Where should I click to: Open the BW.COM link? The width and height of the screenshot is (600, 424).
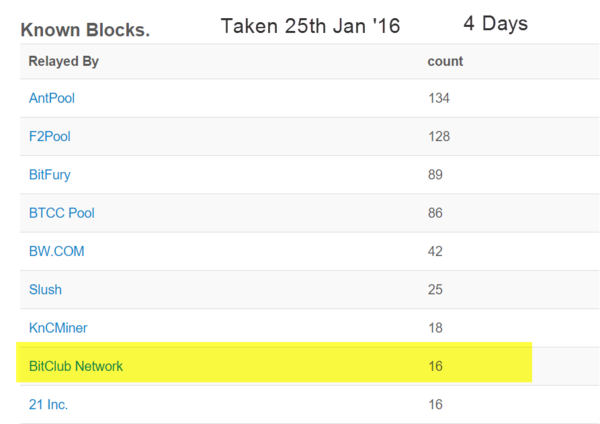tap(57, 251)
